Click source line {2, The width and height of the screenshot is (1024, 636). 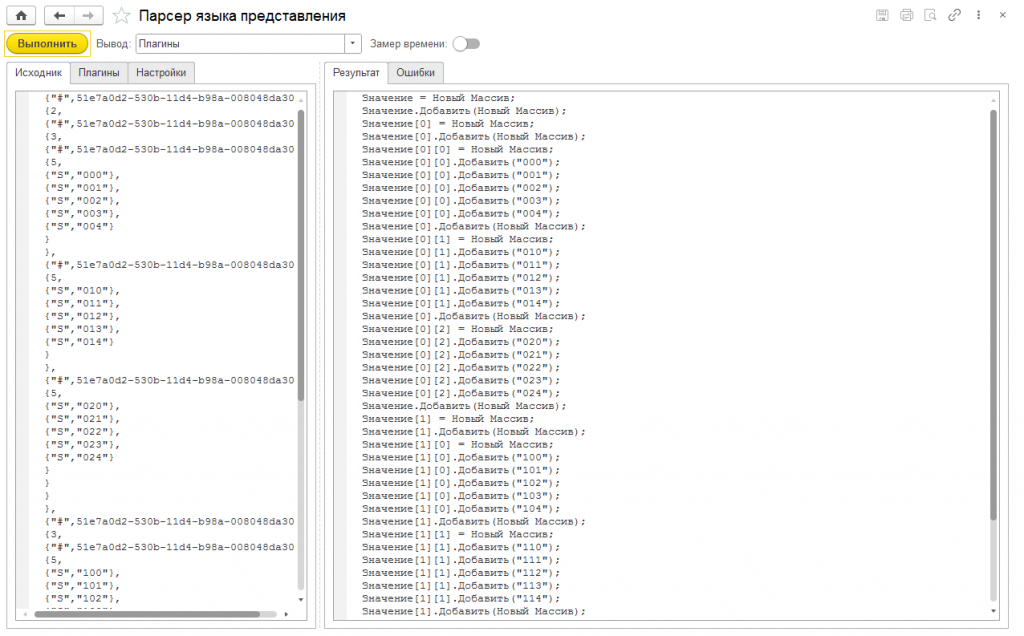pyautogui.click(x=53, y=110)
